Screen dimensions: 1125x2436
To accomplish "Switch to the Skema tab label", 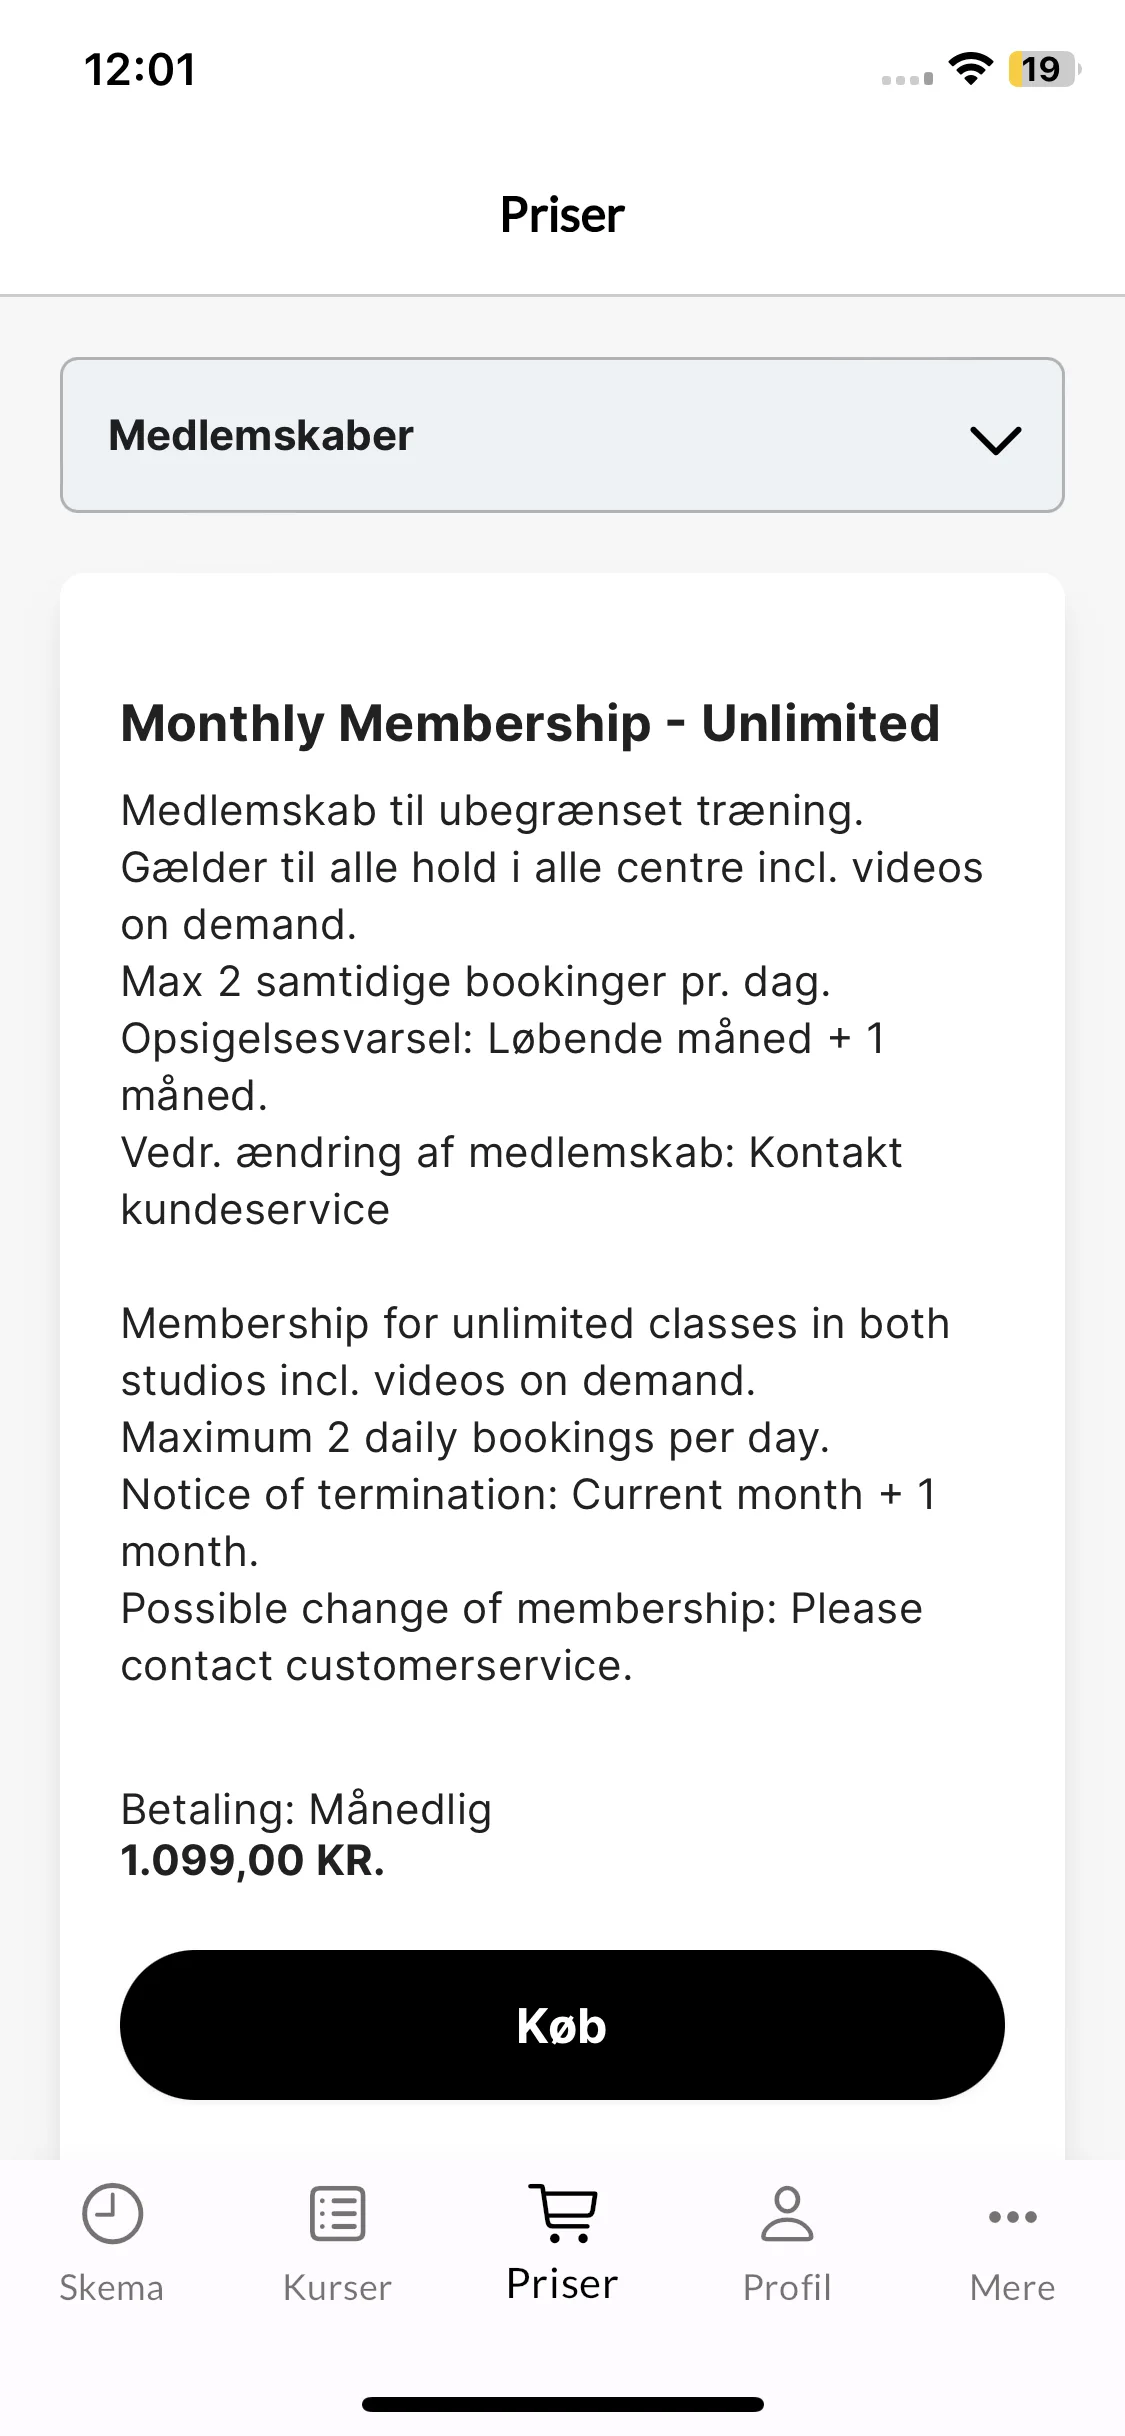I will (x=111, y=2287).
